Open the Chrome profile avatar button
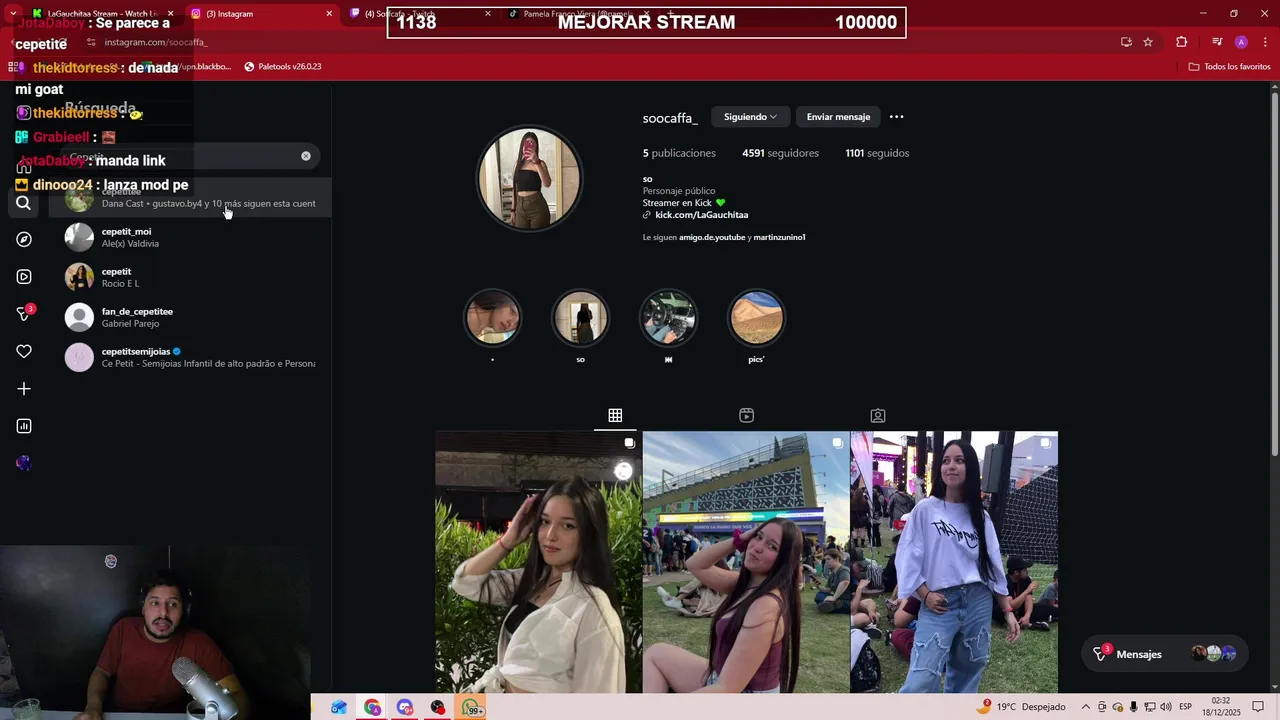 pos(1241,42)
